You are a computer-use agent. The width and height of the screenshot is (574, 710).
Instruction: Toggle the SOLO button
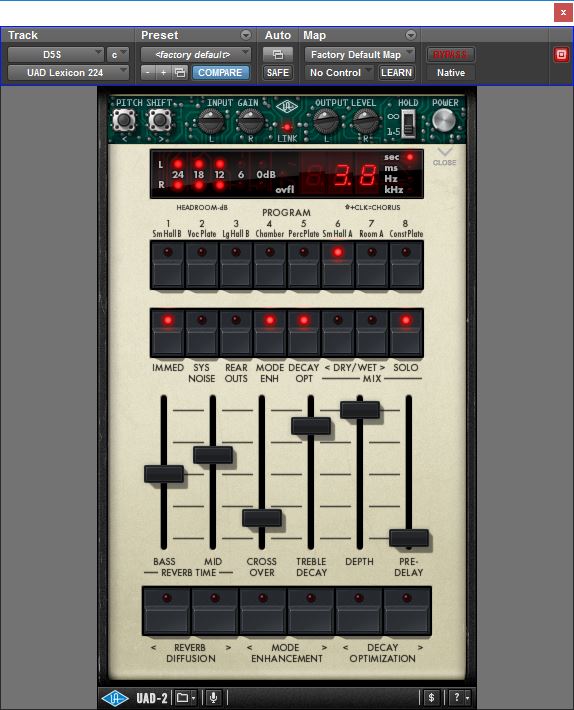406,333
